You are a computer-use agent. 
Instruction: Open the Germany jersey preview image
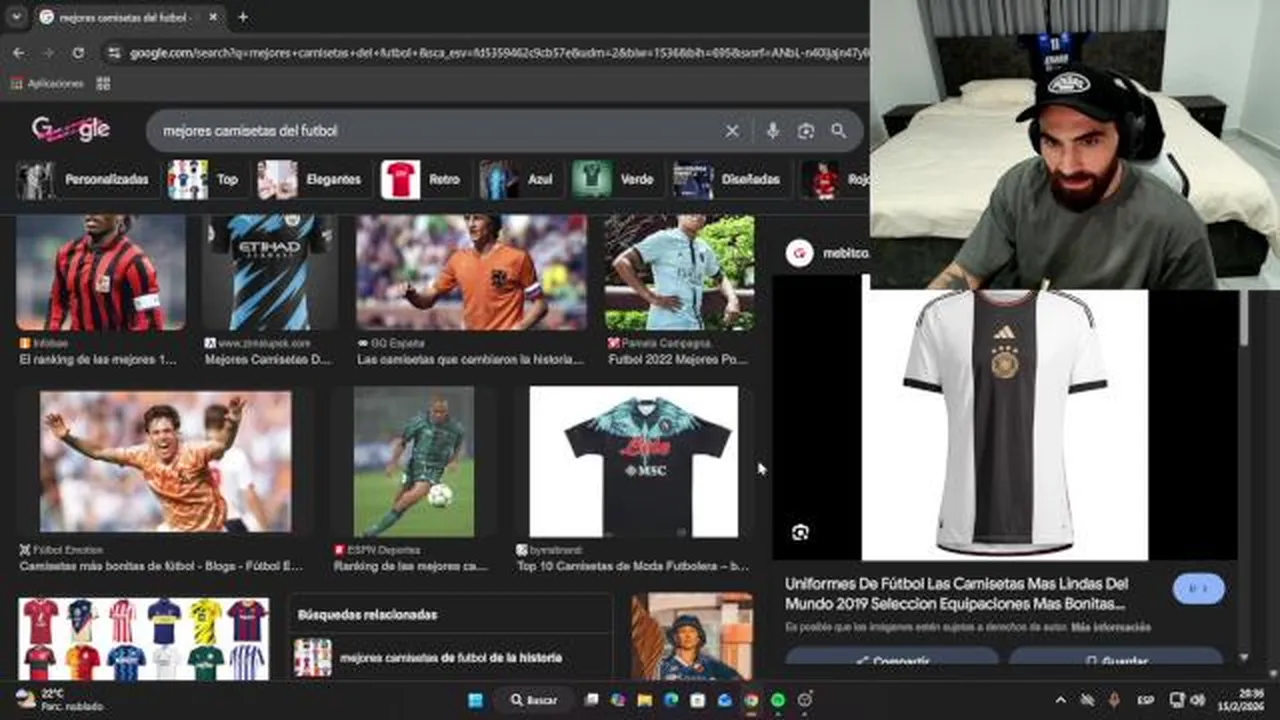[1005, 425]
